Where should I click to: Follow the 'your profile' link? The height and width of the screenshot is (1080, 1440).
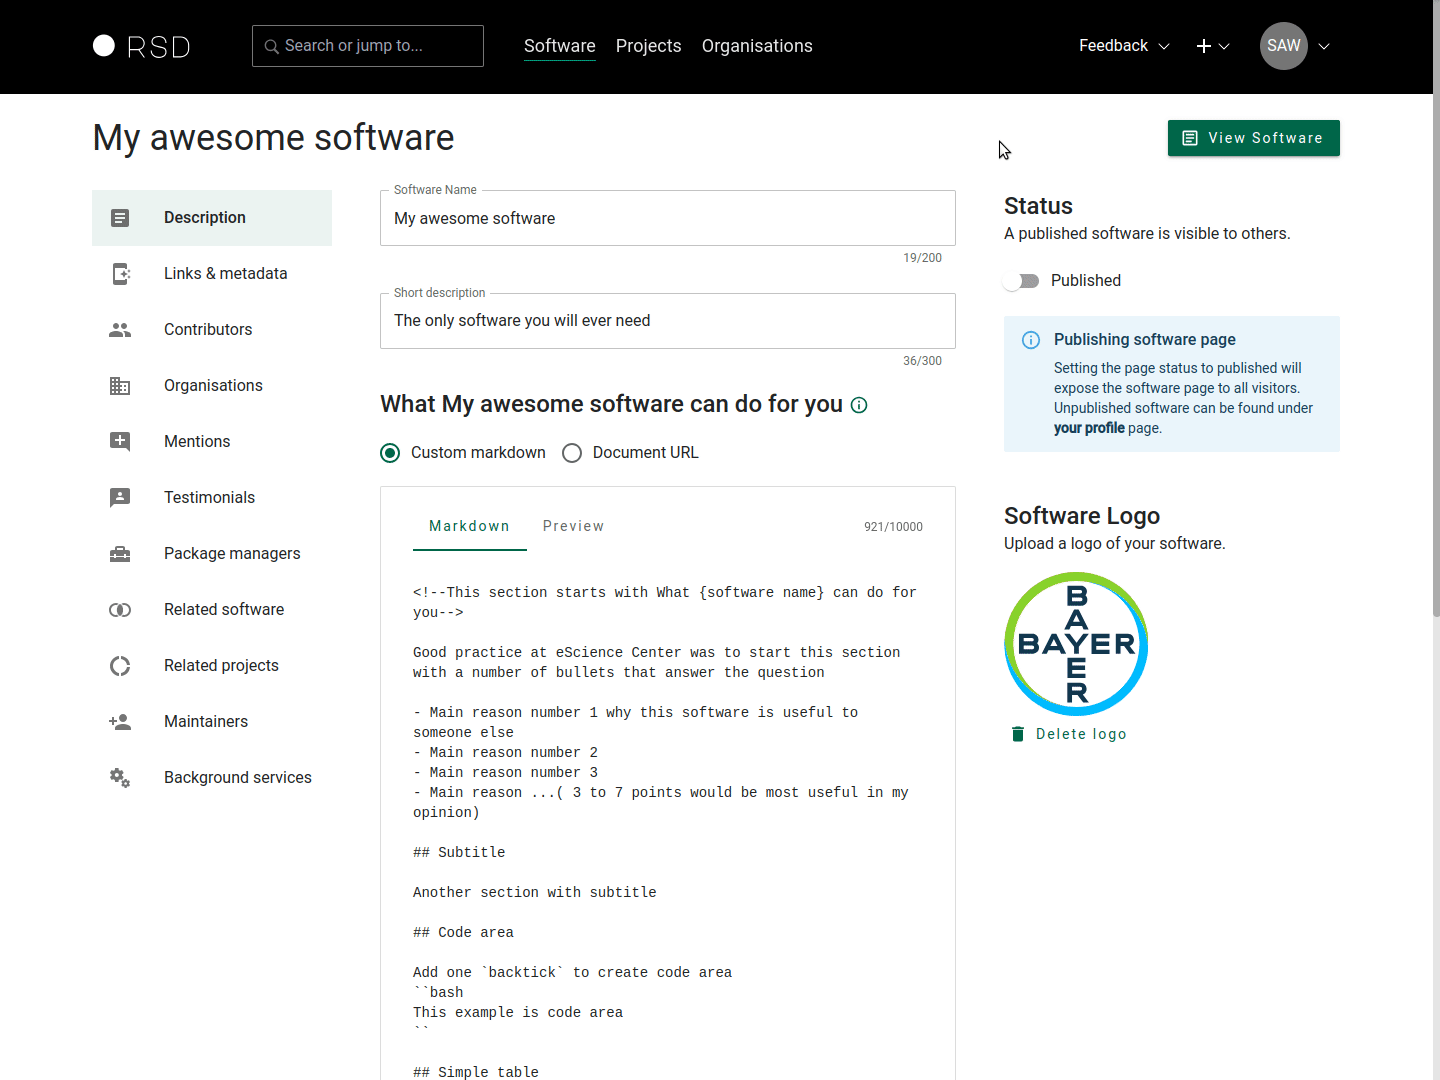(x=1089, y=428)
